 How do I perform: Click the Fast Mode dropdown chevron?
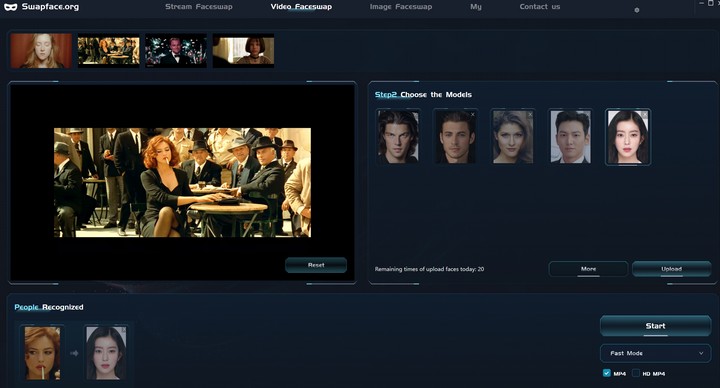701,353
